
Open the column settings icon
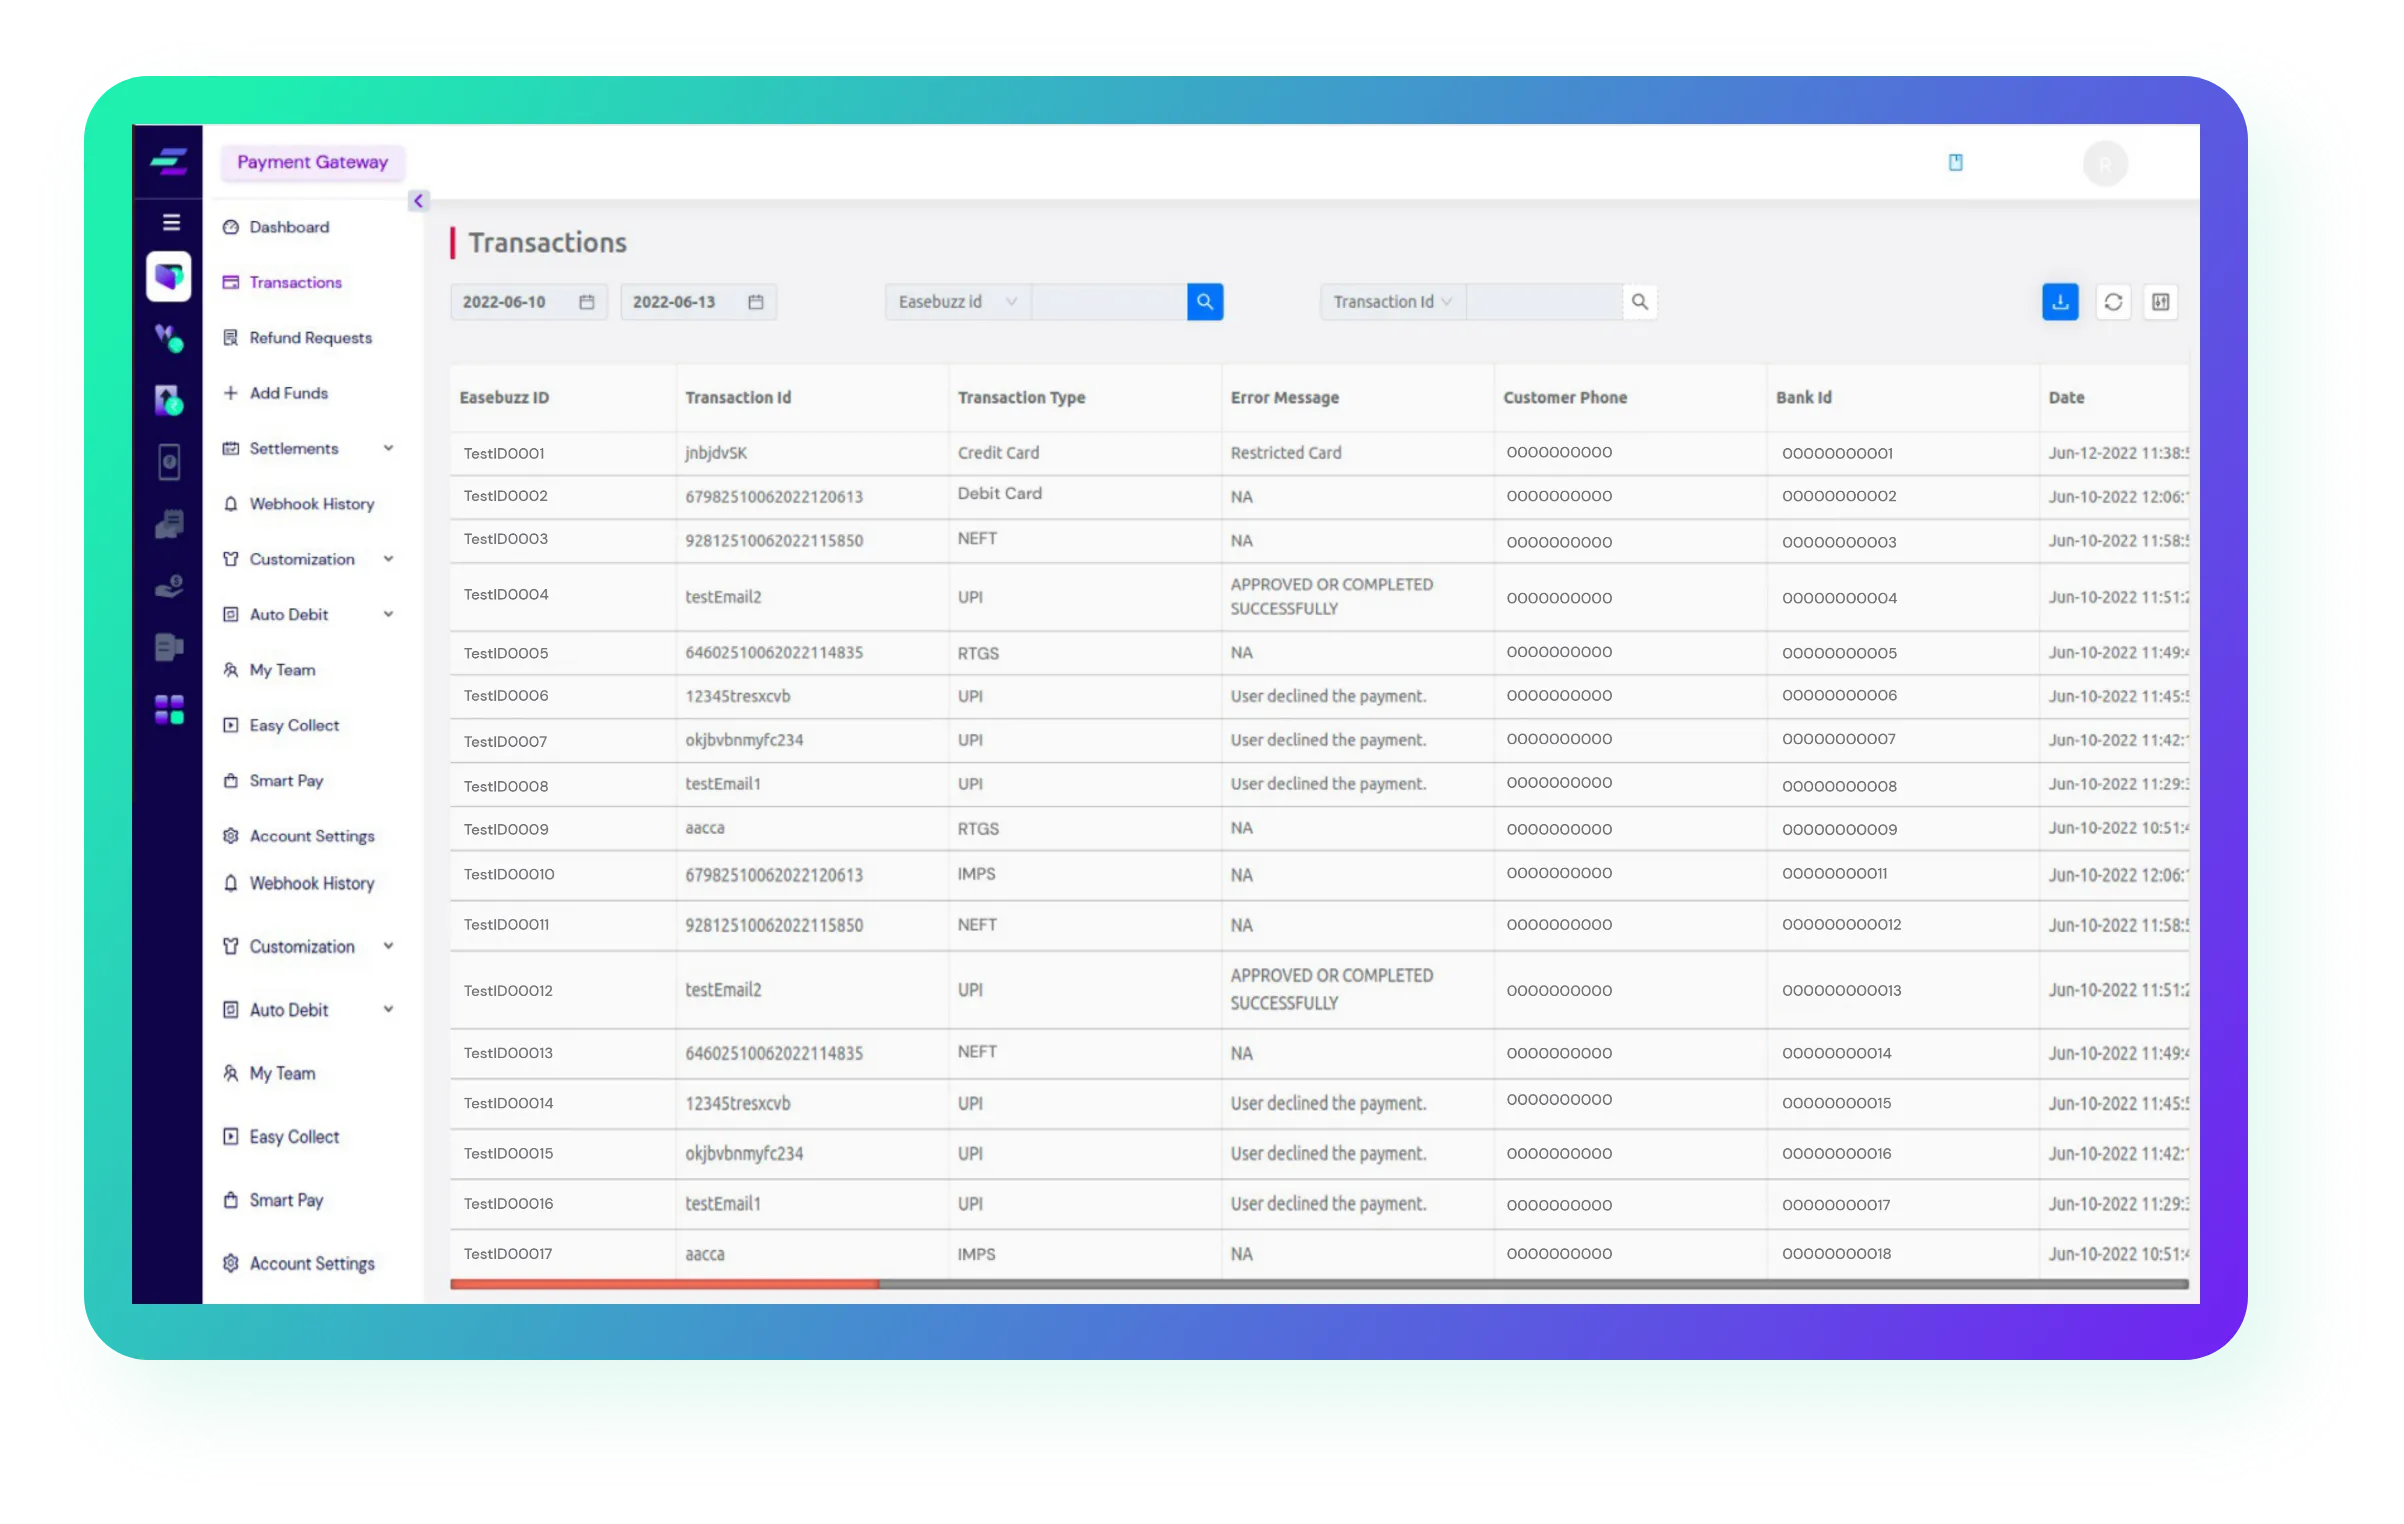pos(2160,302)
